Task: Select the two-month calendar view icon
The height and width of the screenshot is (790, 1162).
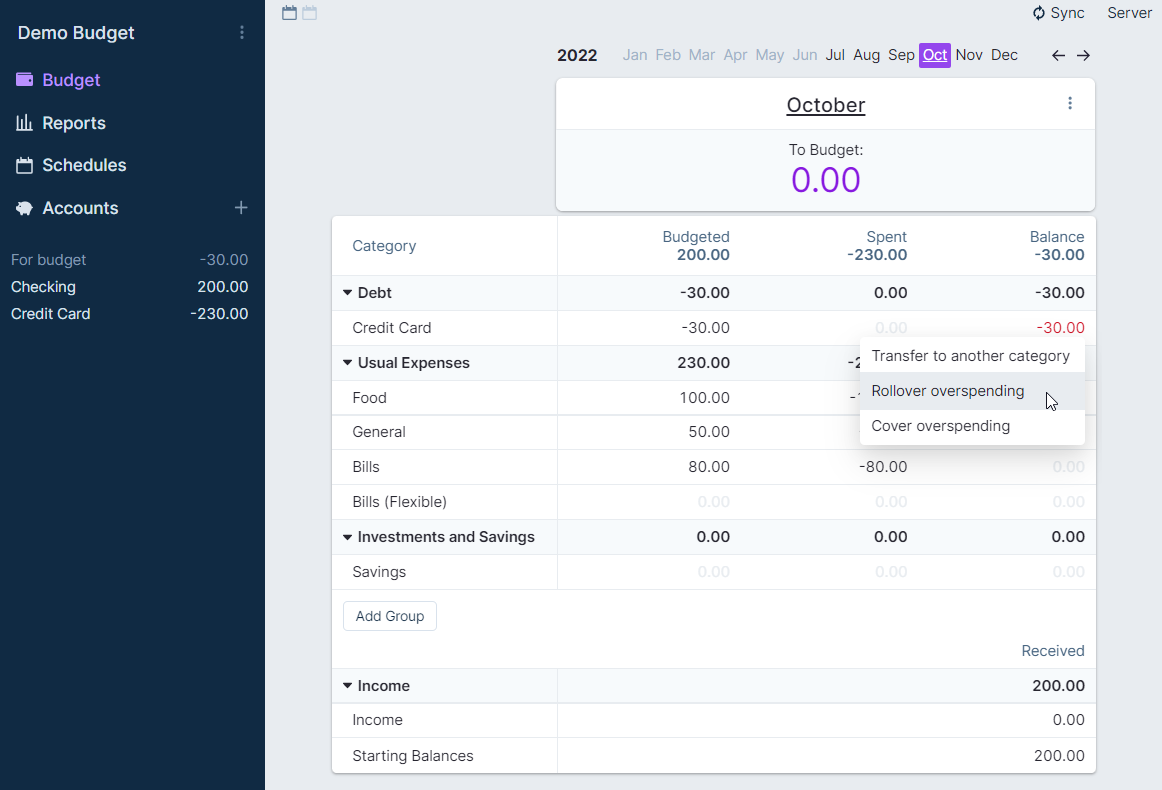Action: pos(310,13)
